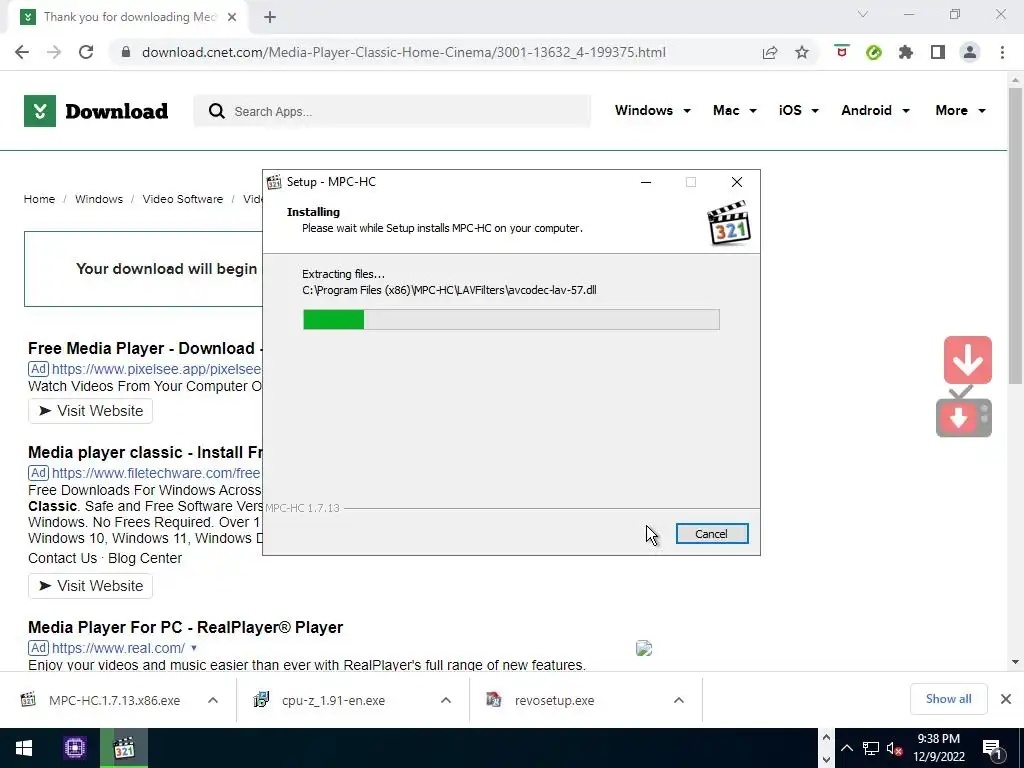
Task: Click the green CNET Download logo icon
Action: click(40, 111)
